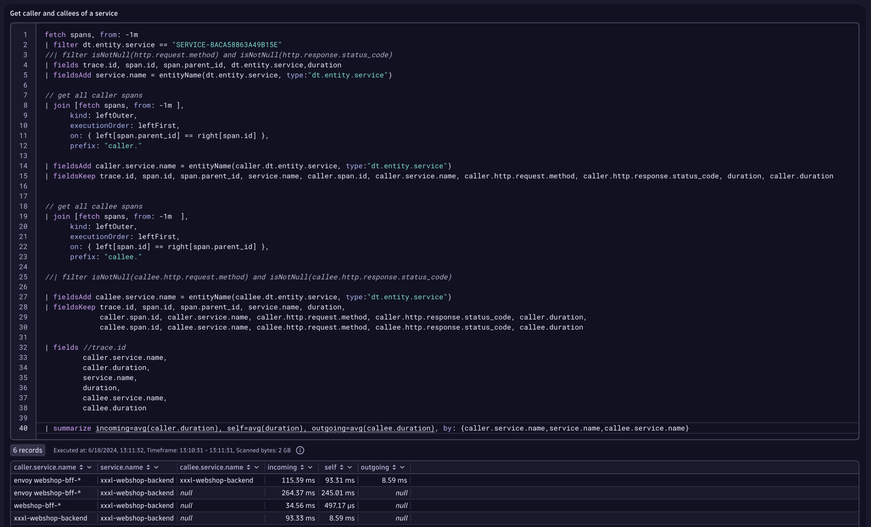Sort the incoming column
This screenshot has height=527, width=871.
(302, 468)
